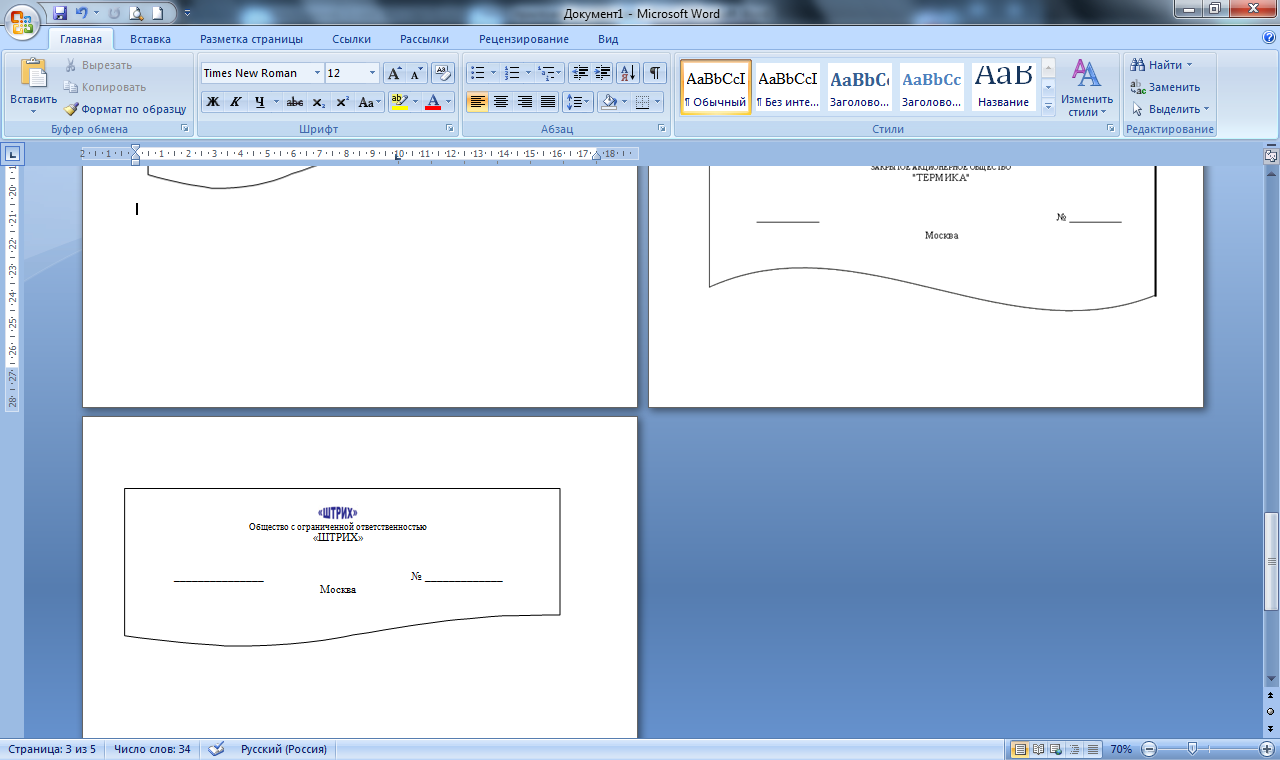
Task: Open the Вставка tab
Action: [150, 39]
